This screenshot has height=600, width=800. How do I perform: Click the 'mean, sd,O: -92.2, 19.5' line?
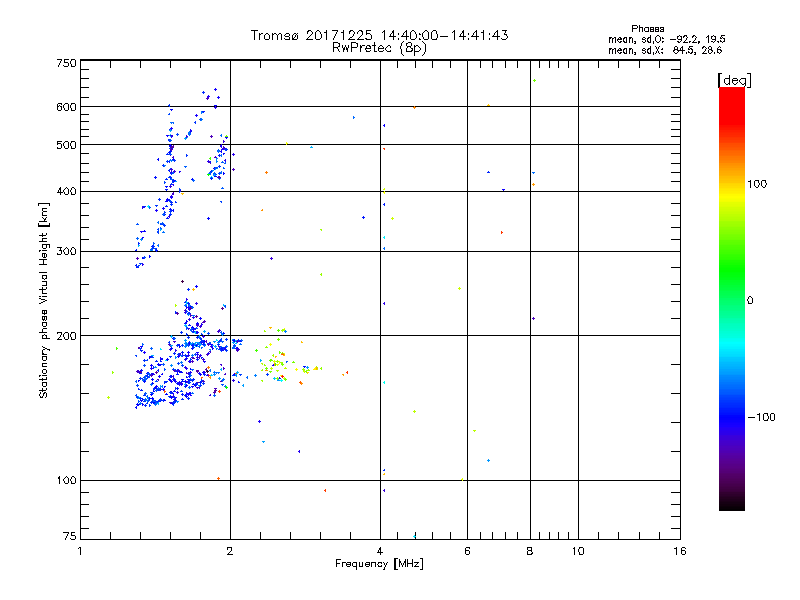[666, 39]
